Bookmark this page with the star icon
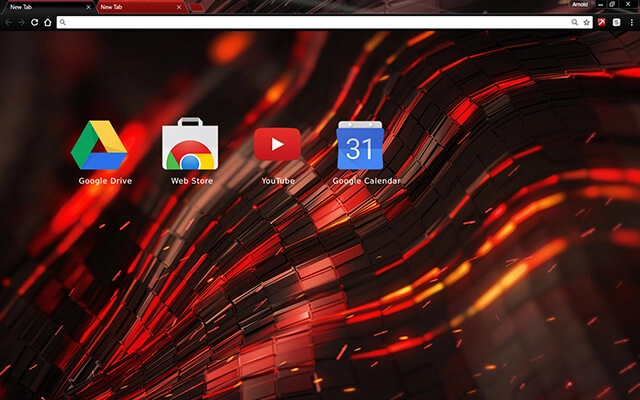Viewport: 640px width, 400px height. (x=587, y=22)
